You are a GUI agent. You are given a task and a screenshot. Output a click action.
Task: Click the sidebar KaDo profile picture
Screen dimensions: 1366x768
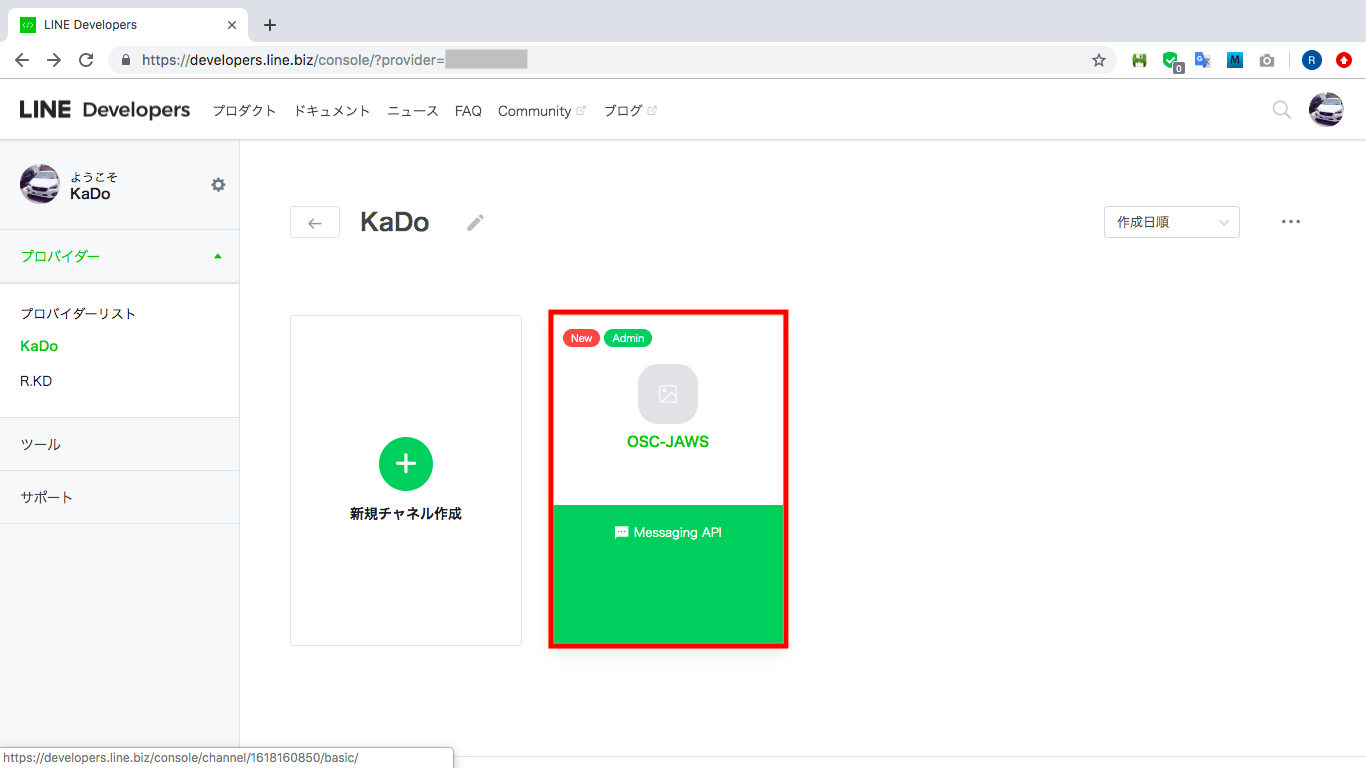point(40,184)
